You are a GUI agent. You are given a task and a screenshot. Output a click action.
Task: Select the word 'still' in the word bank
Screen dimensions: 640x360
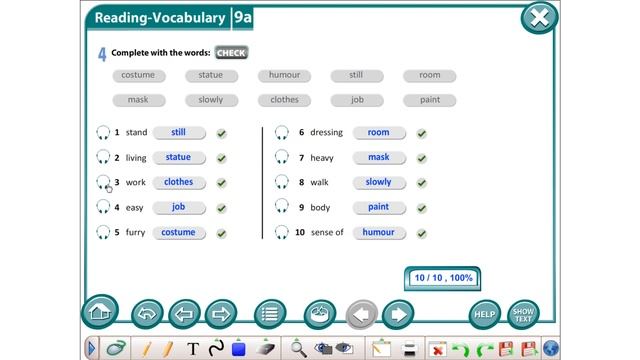point(357,76)
